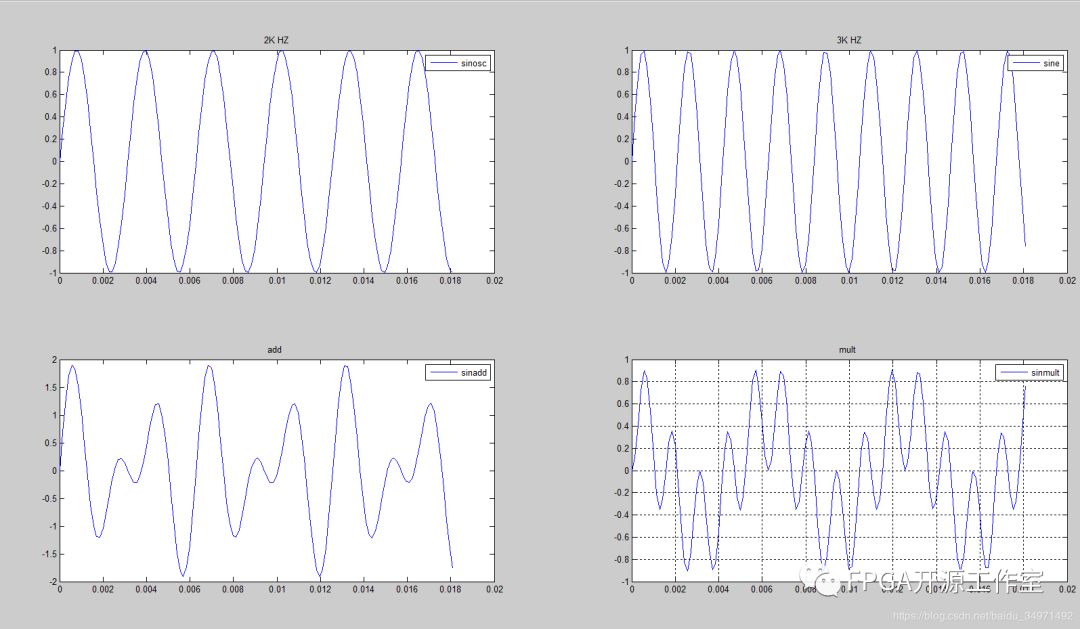
Task: Click the "add" subplot title
Action: [x=275, y=350]
